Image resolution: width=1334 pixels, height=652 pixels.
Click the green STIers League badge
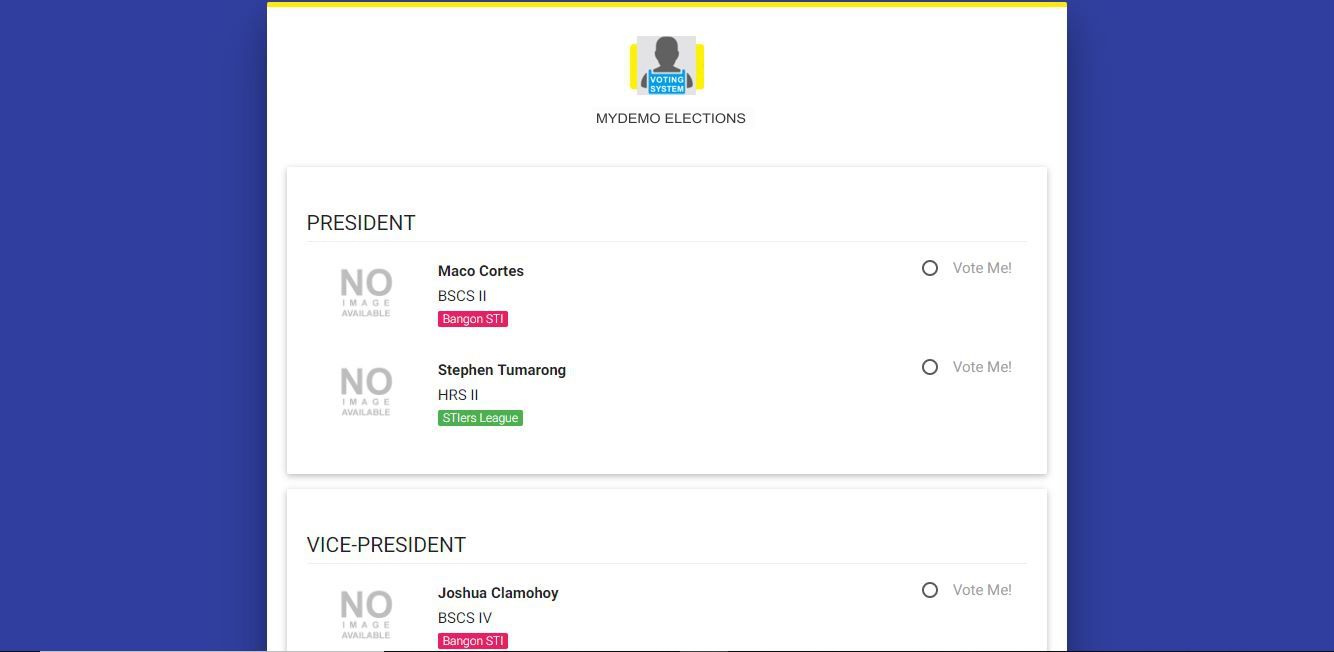pos(480,418)
